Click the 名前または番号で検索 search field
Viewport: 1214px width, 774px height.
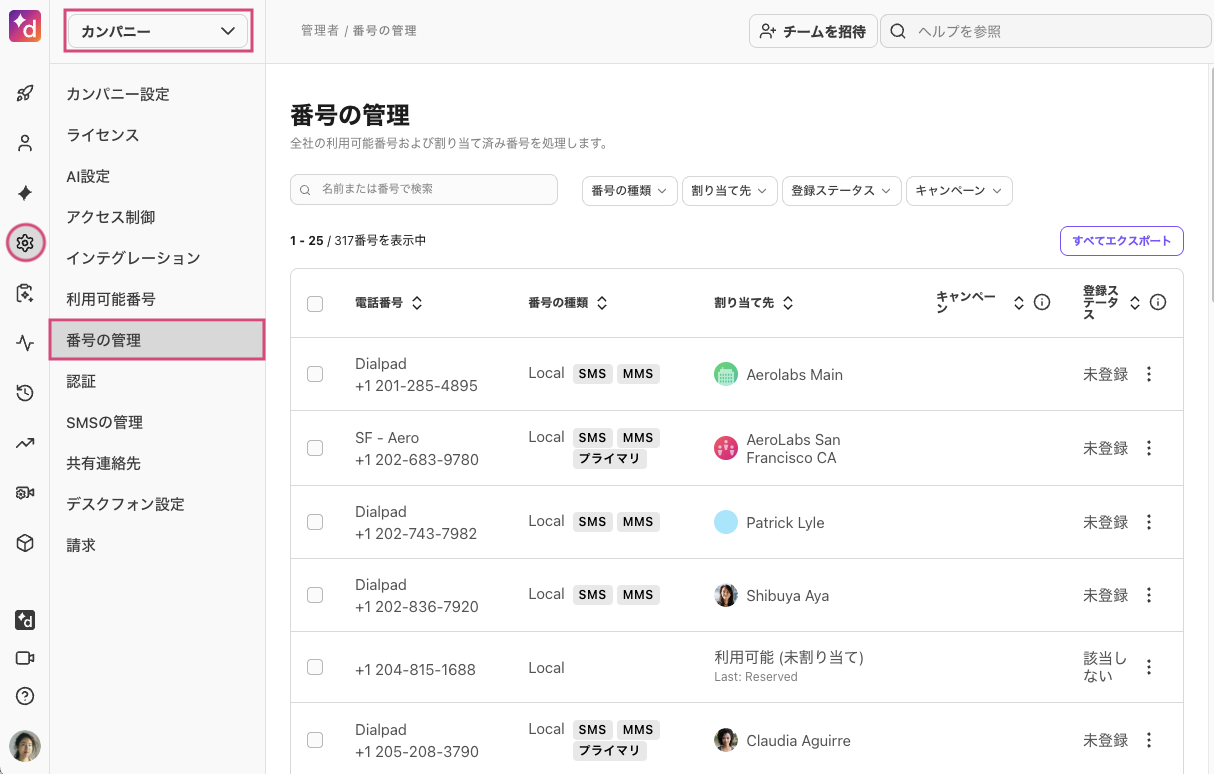coord(424,189)
